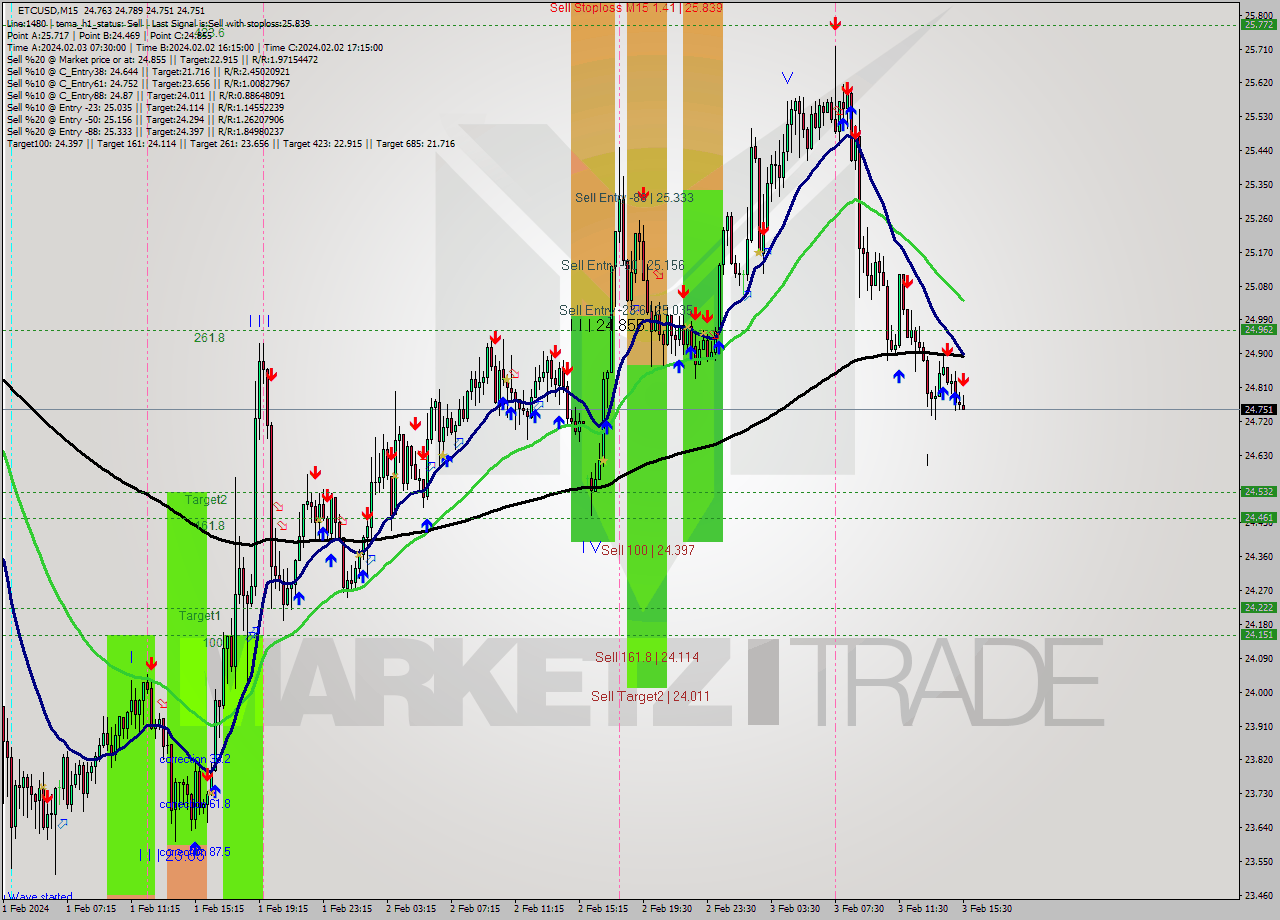Select the Target1 label on green zone
The width and height of the screenshot is (1280, 920).
pos(200,616)
